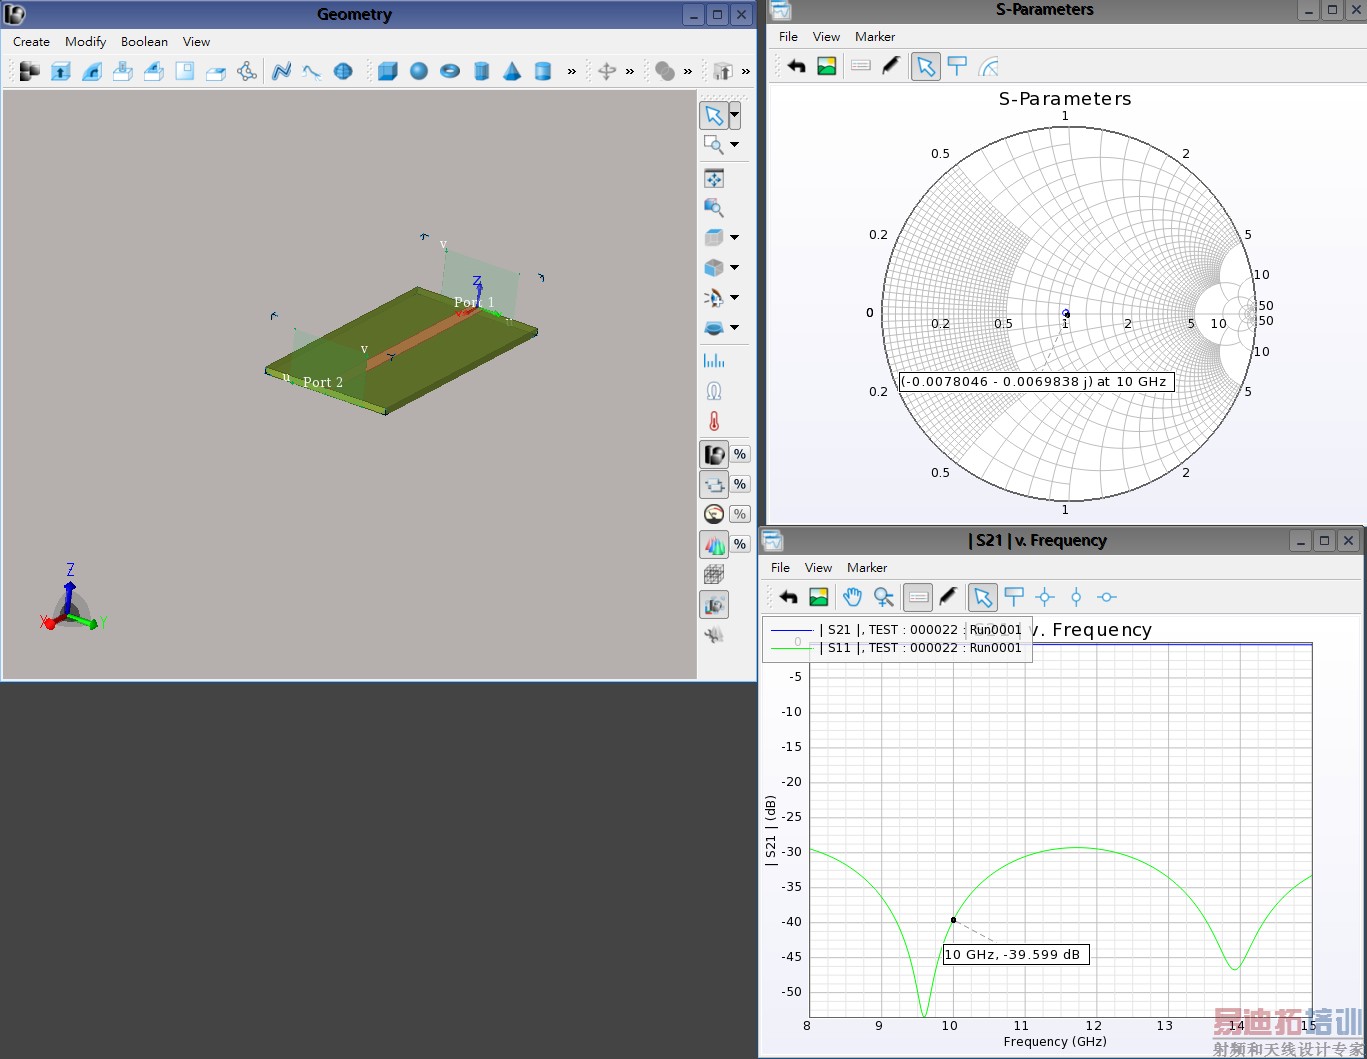Expand overflow chevron after the rotate icon
This screenshot has height=1059, width=1367.
[x=630, y=71]
